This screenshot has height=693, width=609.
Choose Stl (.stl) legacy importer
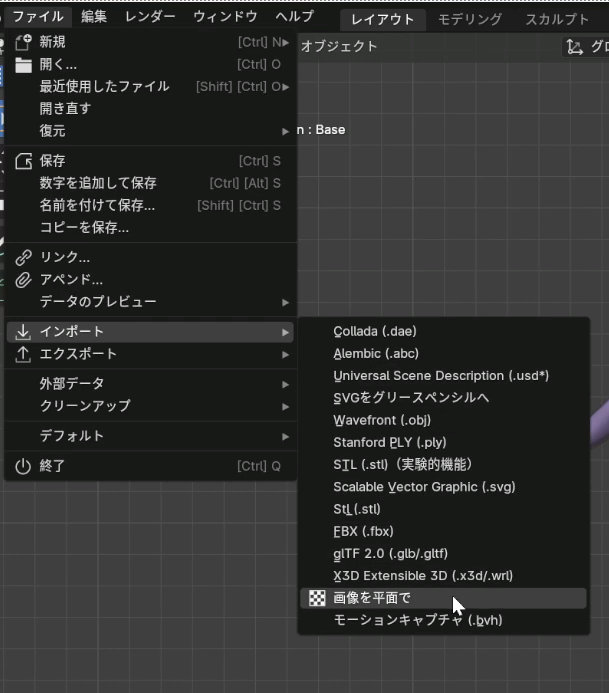click(443, 509)
